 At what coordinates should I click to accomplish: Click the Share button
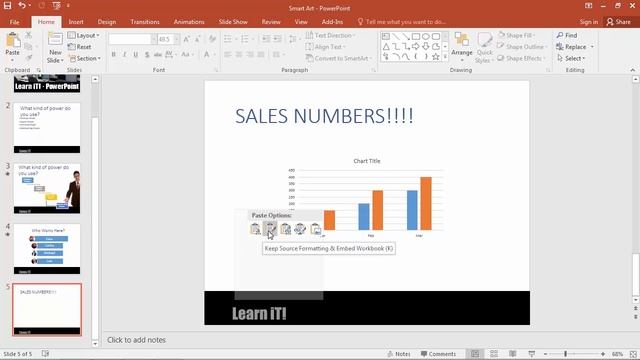(619, 22)
